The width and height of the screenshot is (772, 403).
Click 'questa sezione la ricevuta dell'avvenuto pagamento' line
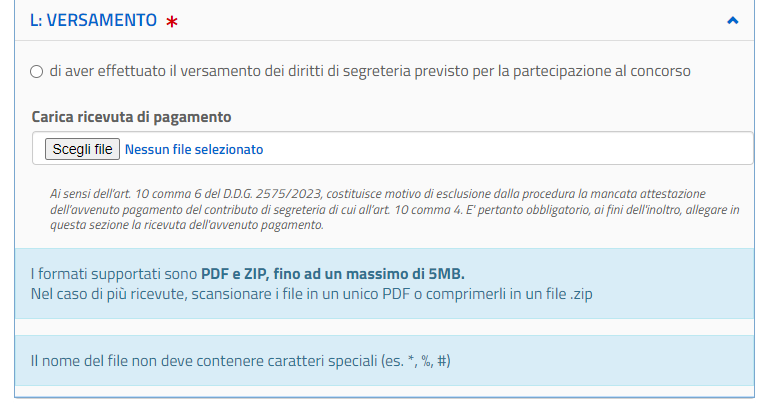click(x=186, y=225)
